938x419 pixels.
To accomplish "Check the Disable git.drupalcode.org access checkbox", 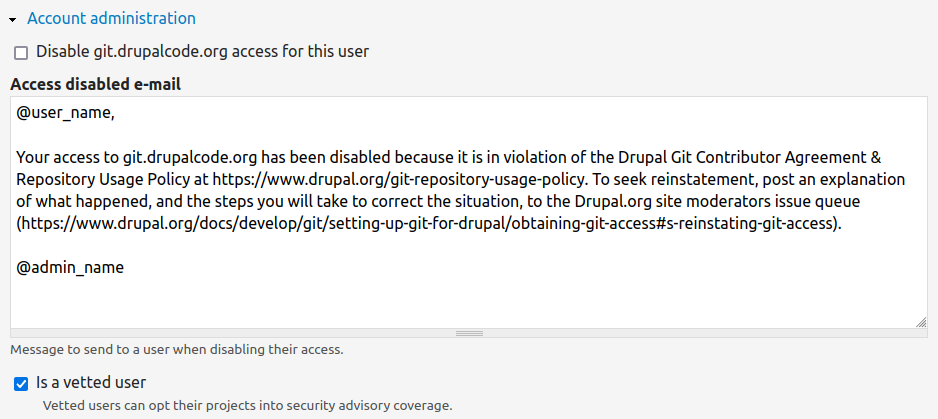I will [21, 52].
